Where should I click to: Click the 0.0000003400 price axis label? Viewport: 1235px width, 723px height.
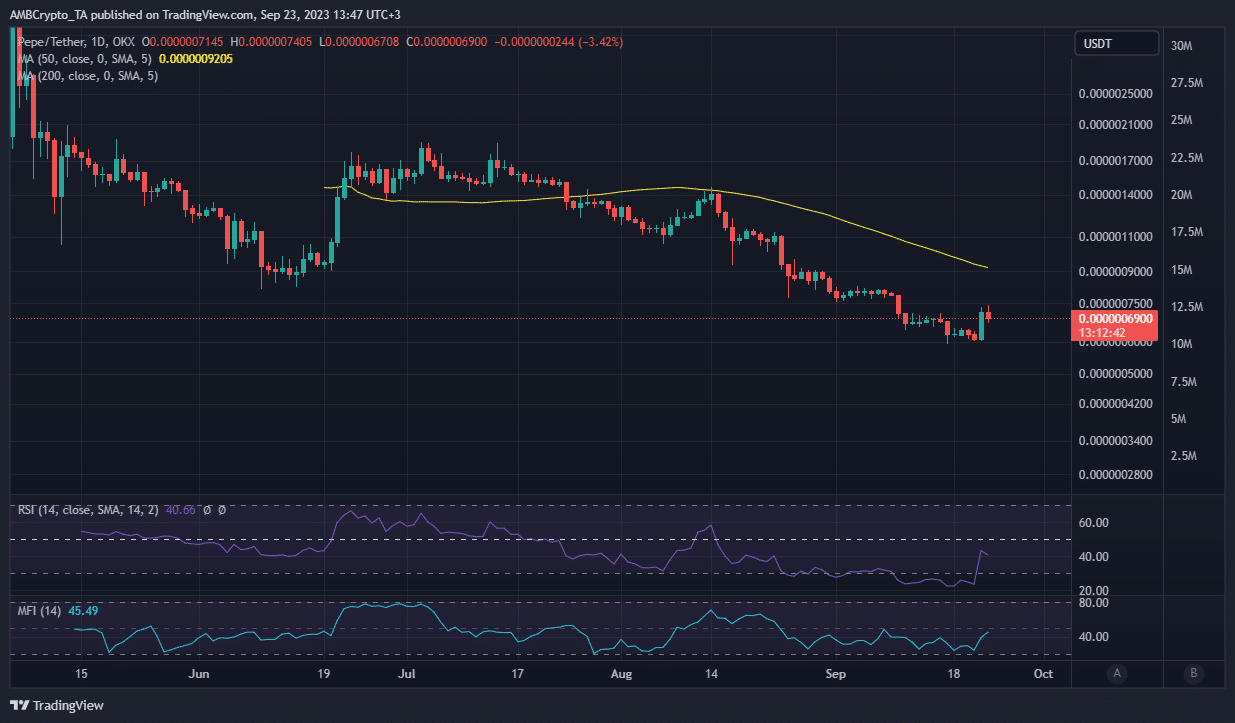(x=1116, y=440)
